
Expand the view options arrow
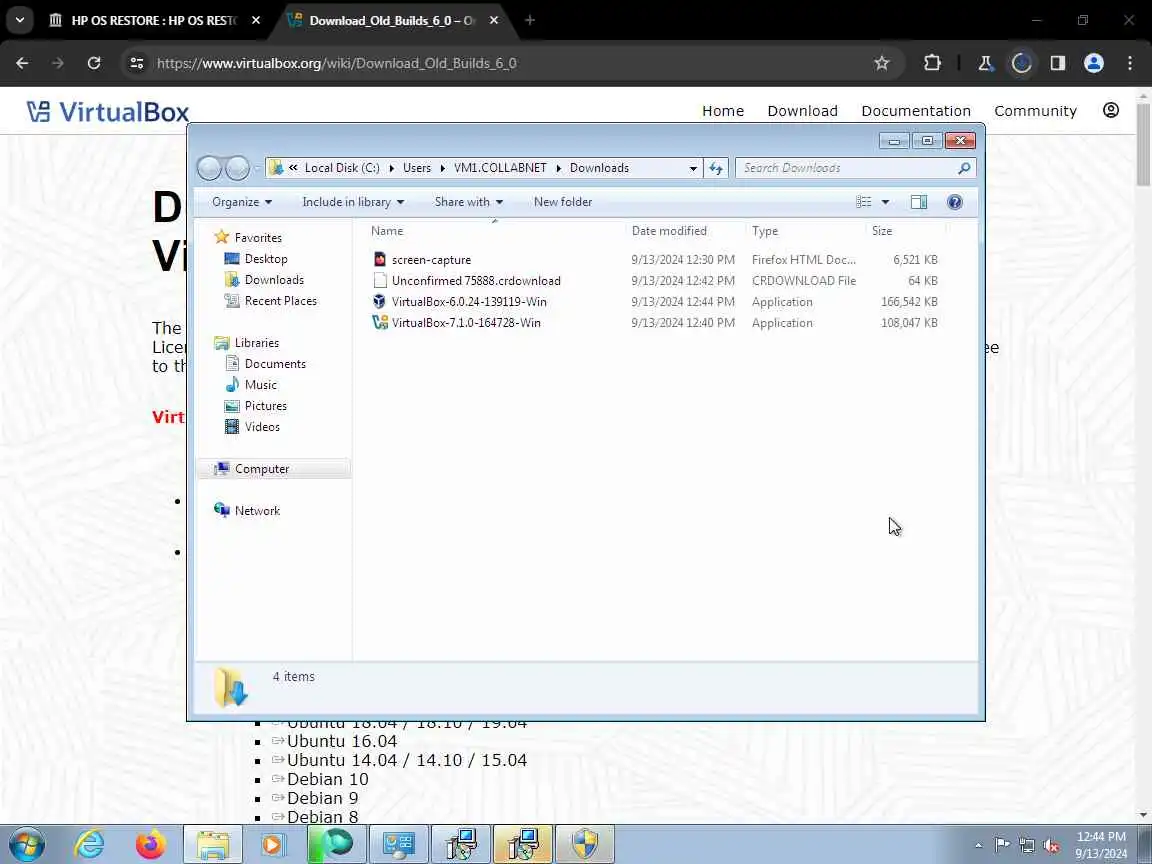pyautogui.click(x=885, y=202)
